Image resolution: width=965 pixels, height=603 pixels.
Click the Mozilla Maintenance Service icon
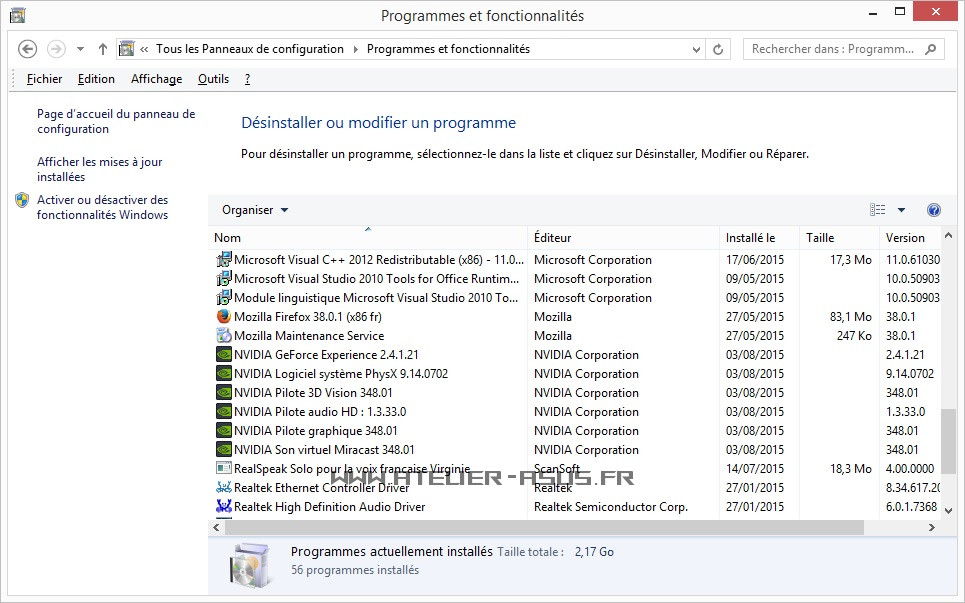pos(224,336)
